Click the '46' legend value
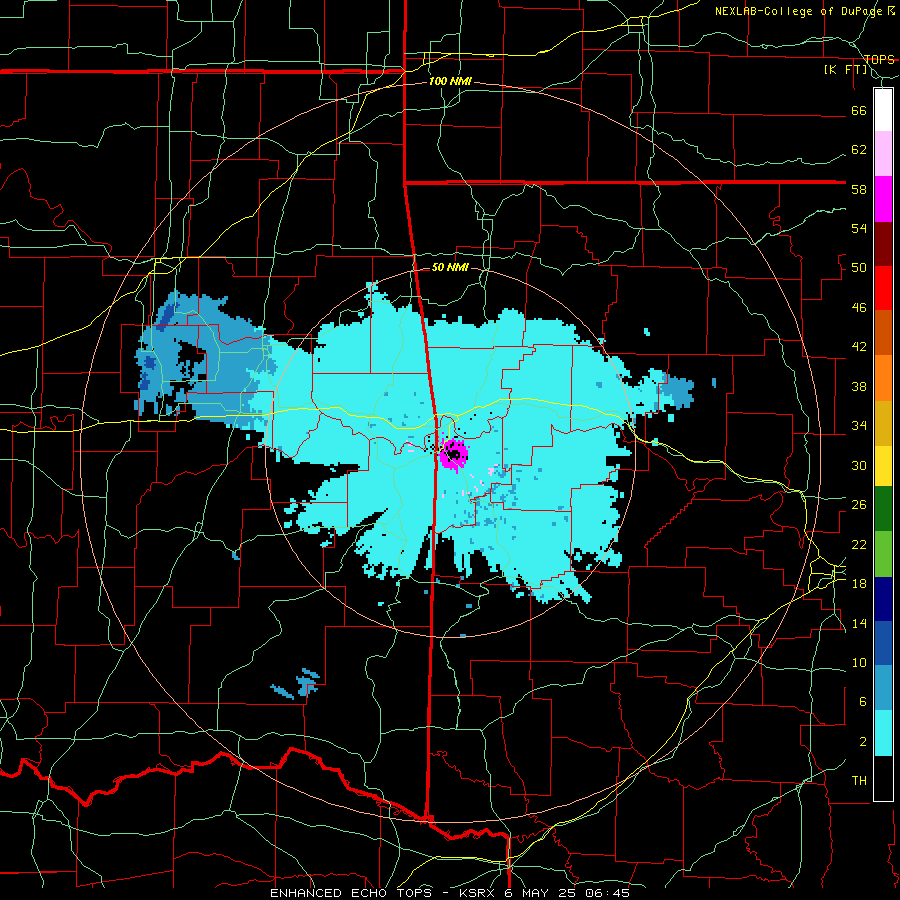 [x=859, y=308]
